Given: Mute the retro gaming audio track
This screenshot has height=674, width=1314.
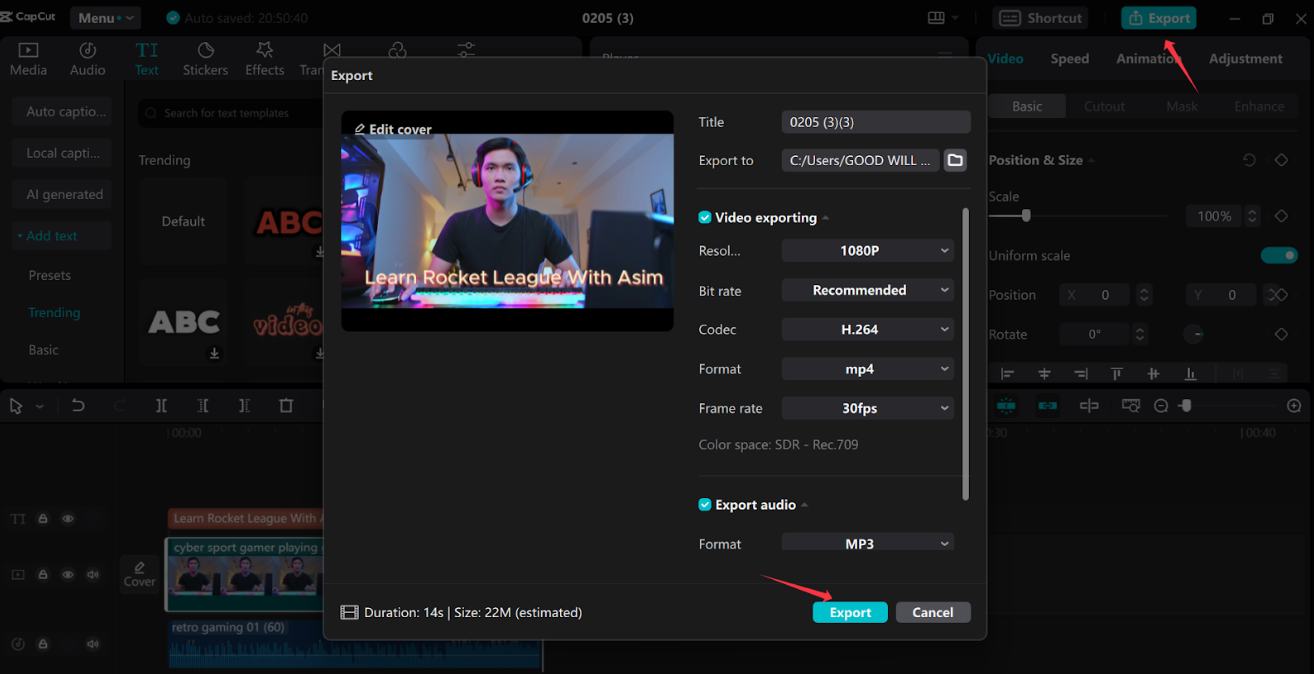Looking at the screenshot, I should pos(93,644).
